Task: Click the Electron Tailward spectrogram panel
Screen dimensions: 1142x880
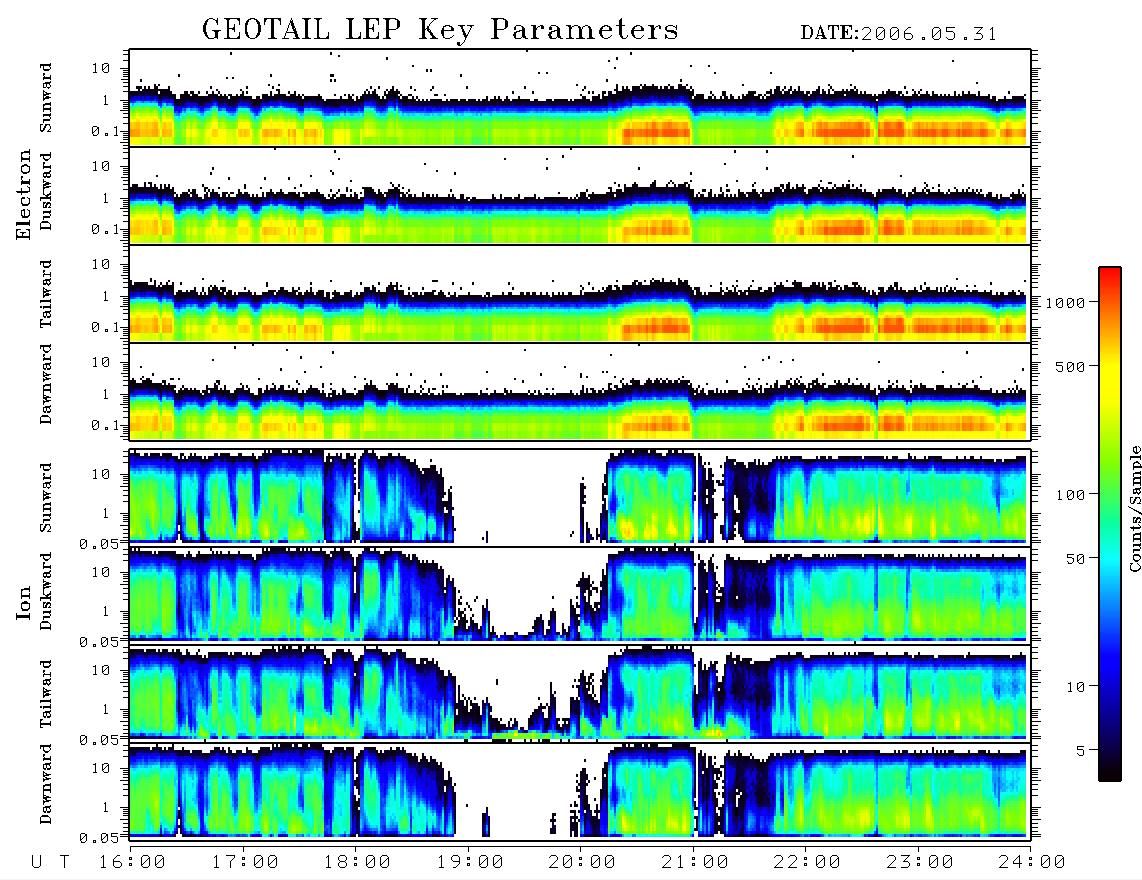Action: tap(580, 294)
